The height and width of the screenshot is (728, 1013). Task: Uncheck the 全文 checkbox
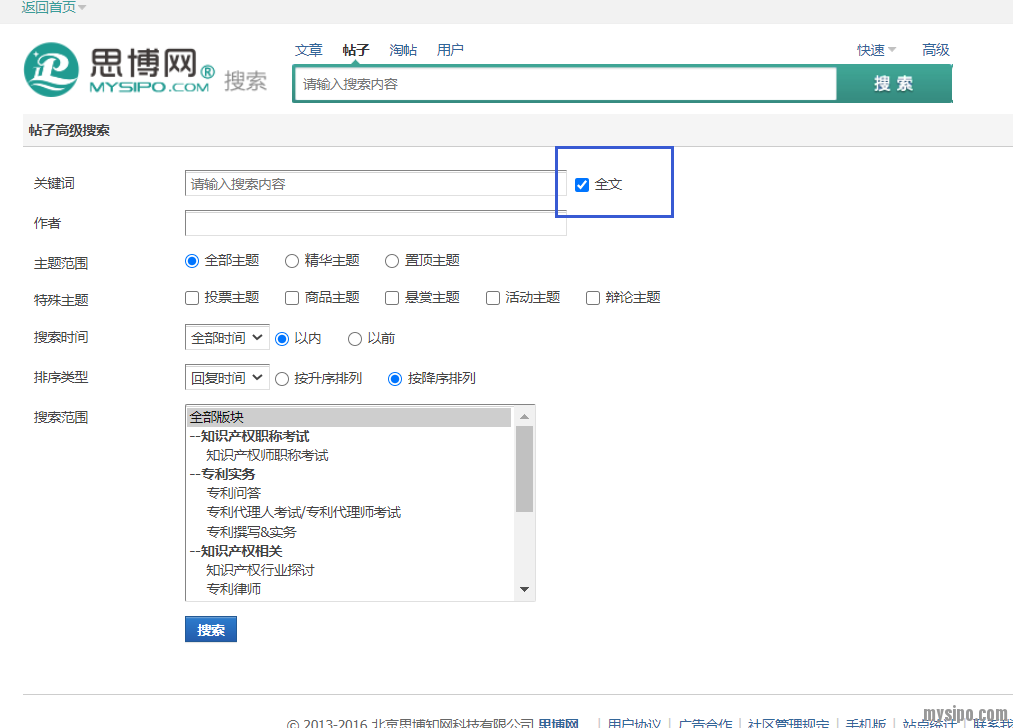[x=582, y=185]
